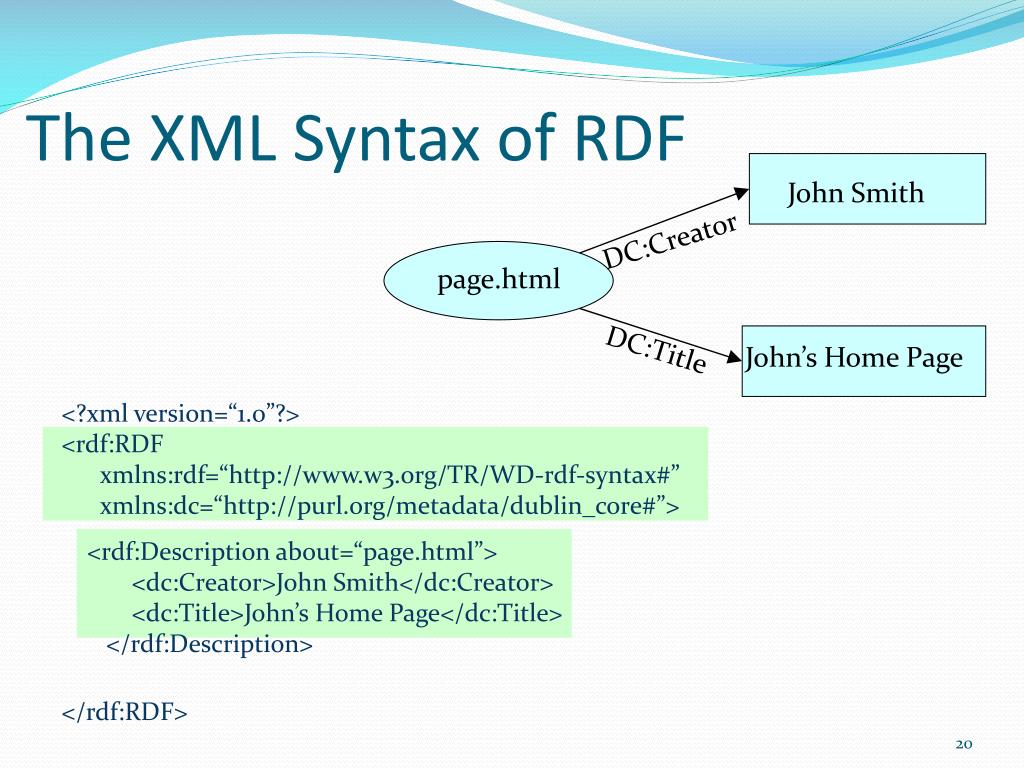
Task: Click the rdf:Description about="page.html" line
Action: coord(292,552)
